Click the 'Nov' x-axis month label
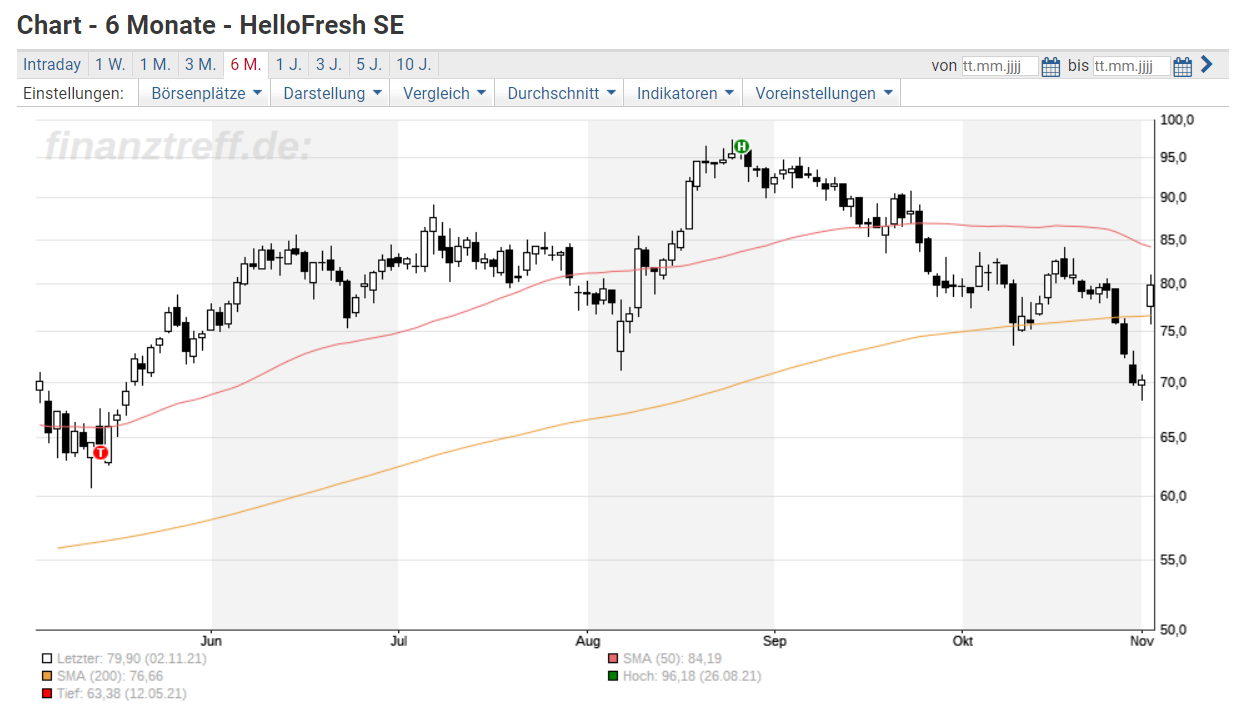 [1141, 639]
